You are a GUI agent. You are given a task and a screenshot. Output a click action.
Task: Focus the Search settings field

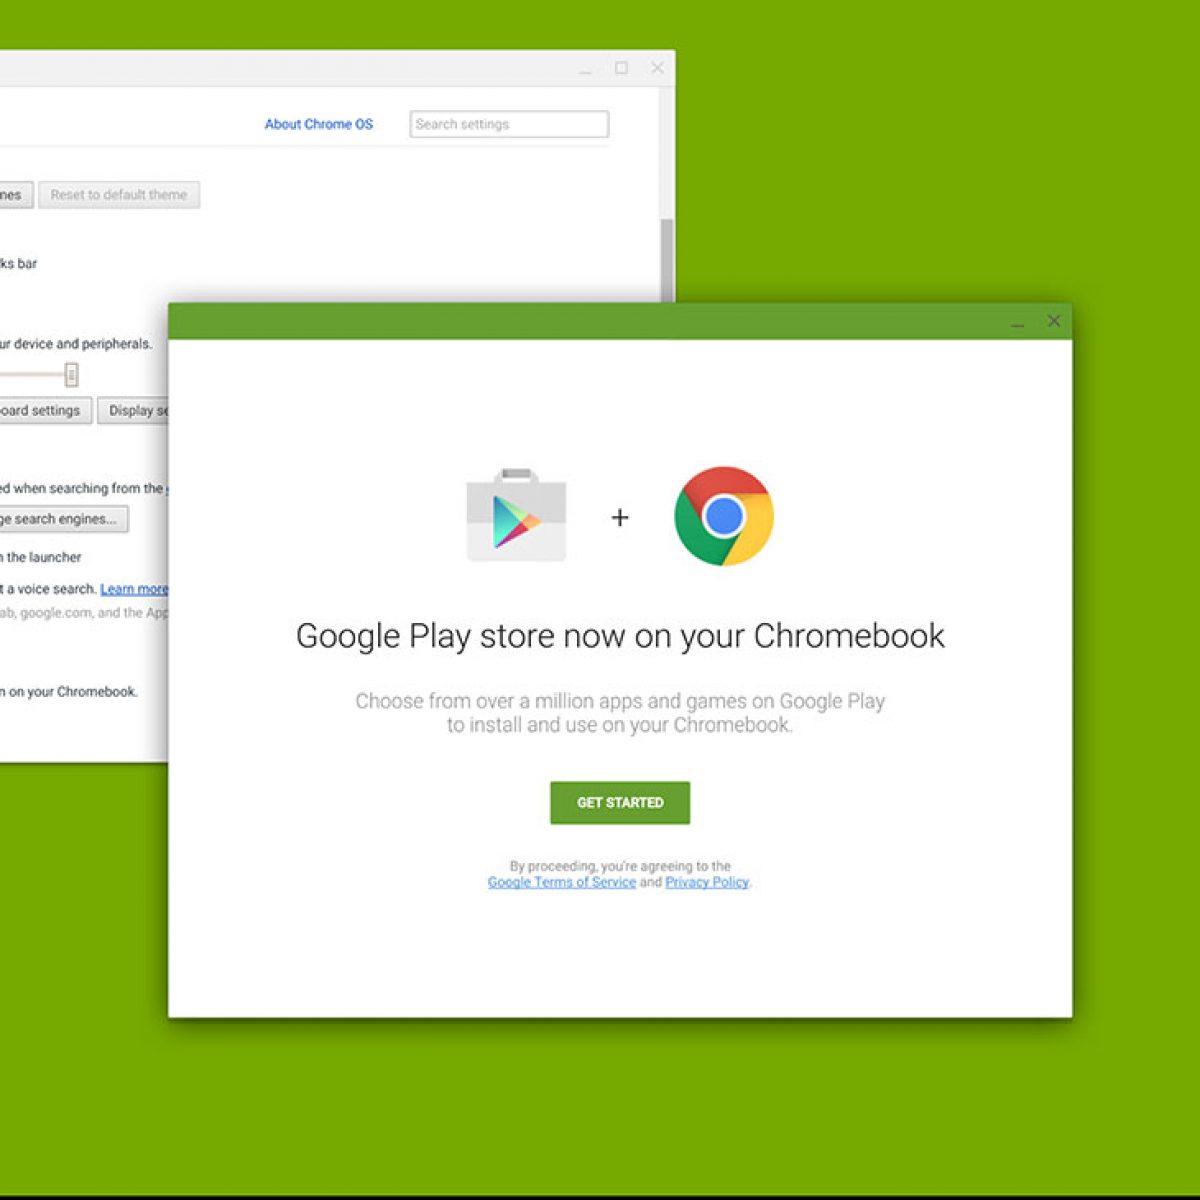click(x=509, y=124)
